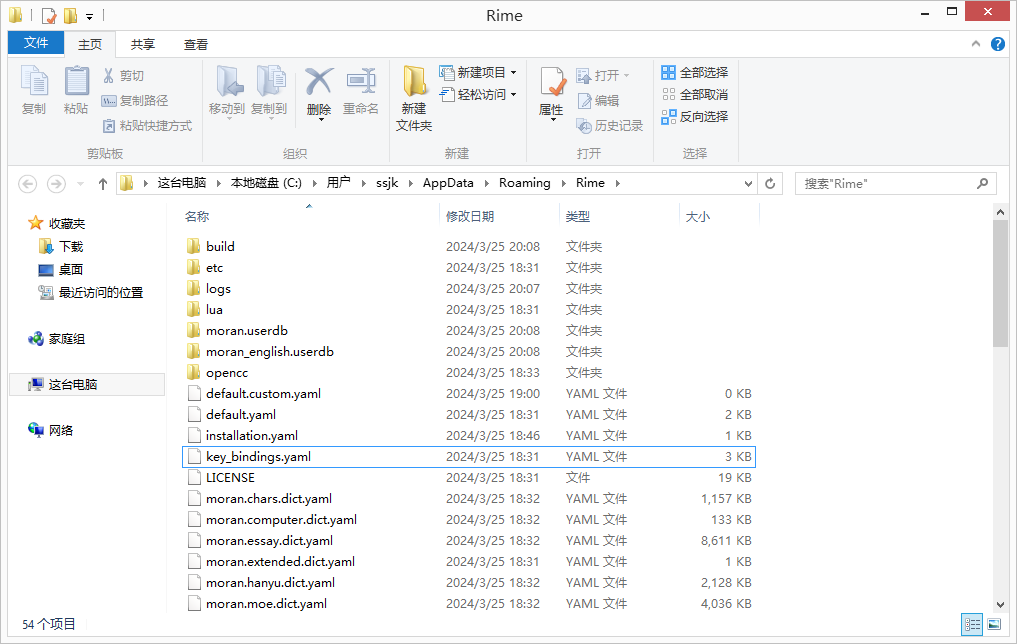Click the Cut (剪切) scissors icon
The height and width of the screenshot is (644, 1017).
point(108,76)
